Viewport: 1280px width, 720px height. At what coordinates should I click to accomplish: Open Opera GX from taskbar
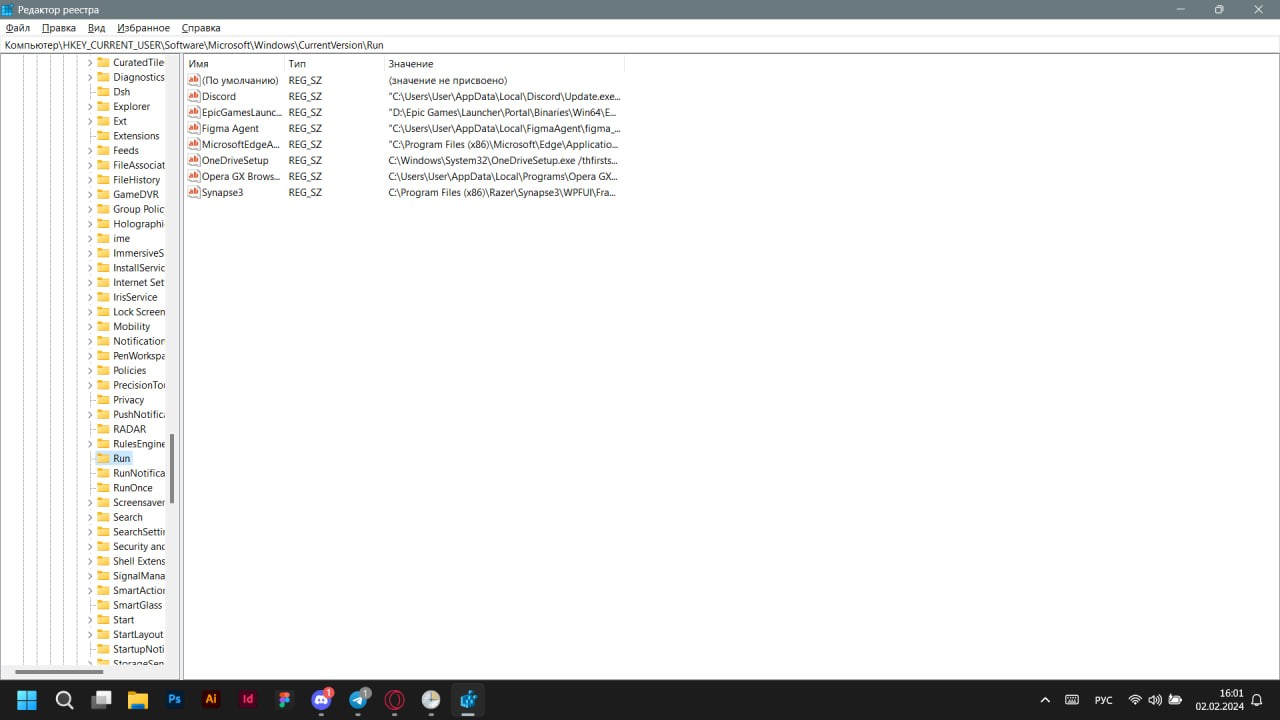coord(395,700)
